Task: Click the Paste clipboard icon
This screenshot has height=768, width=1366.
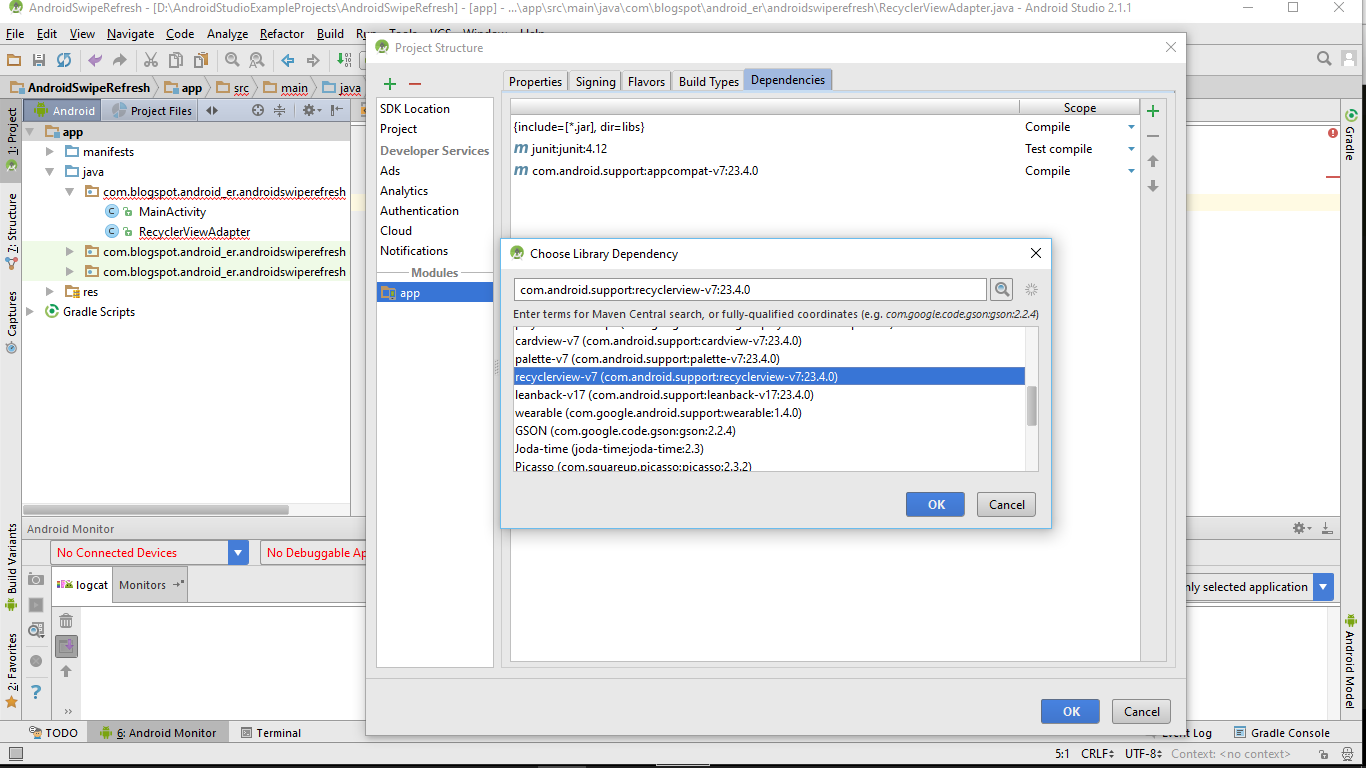Action: pos(201,60)
